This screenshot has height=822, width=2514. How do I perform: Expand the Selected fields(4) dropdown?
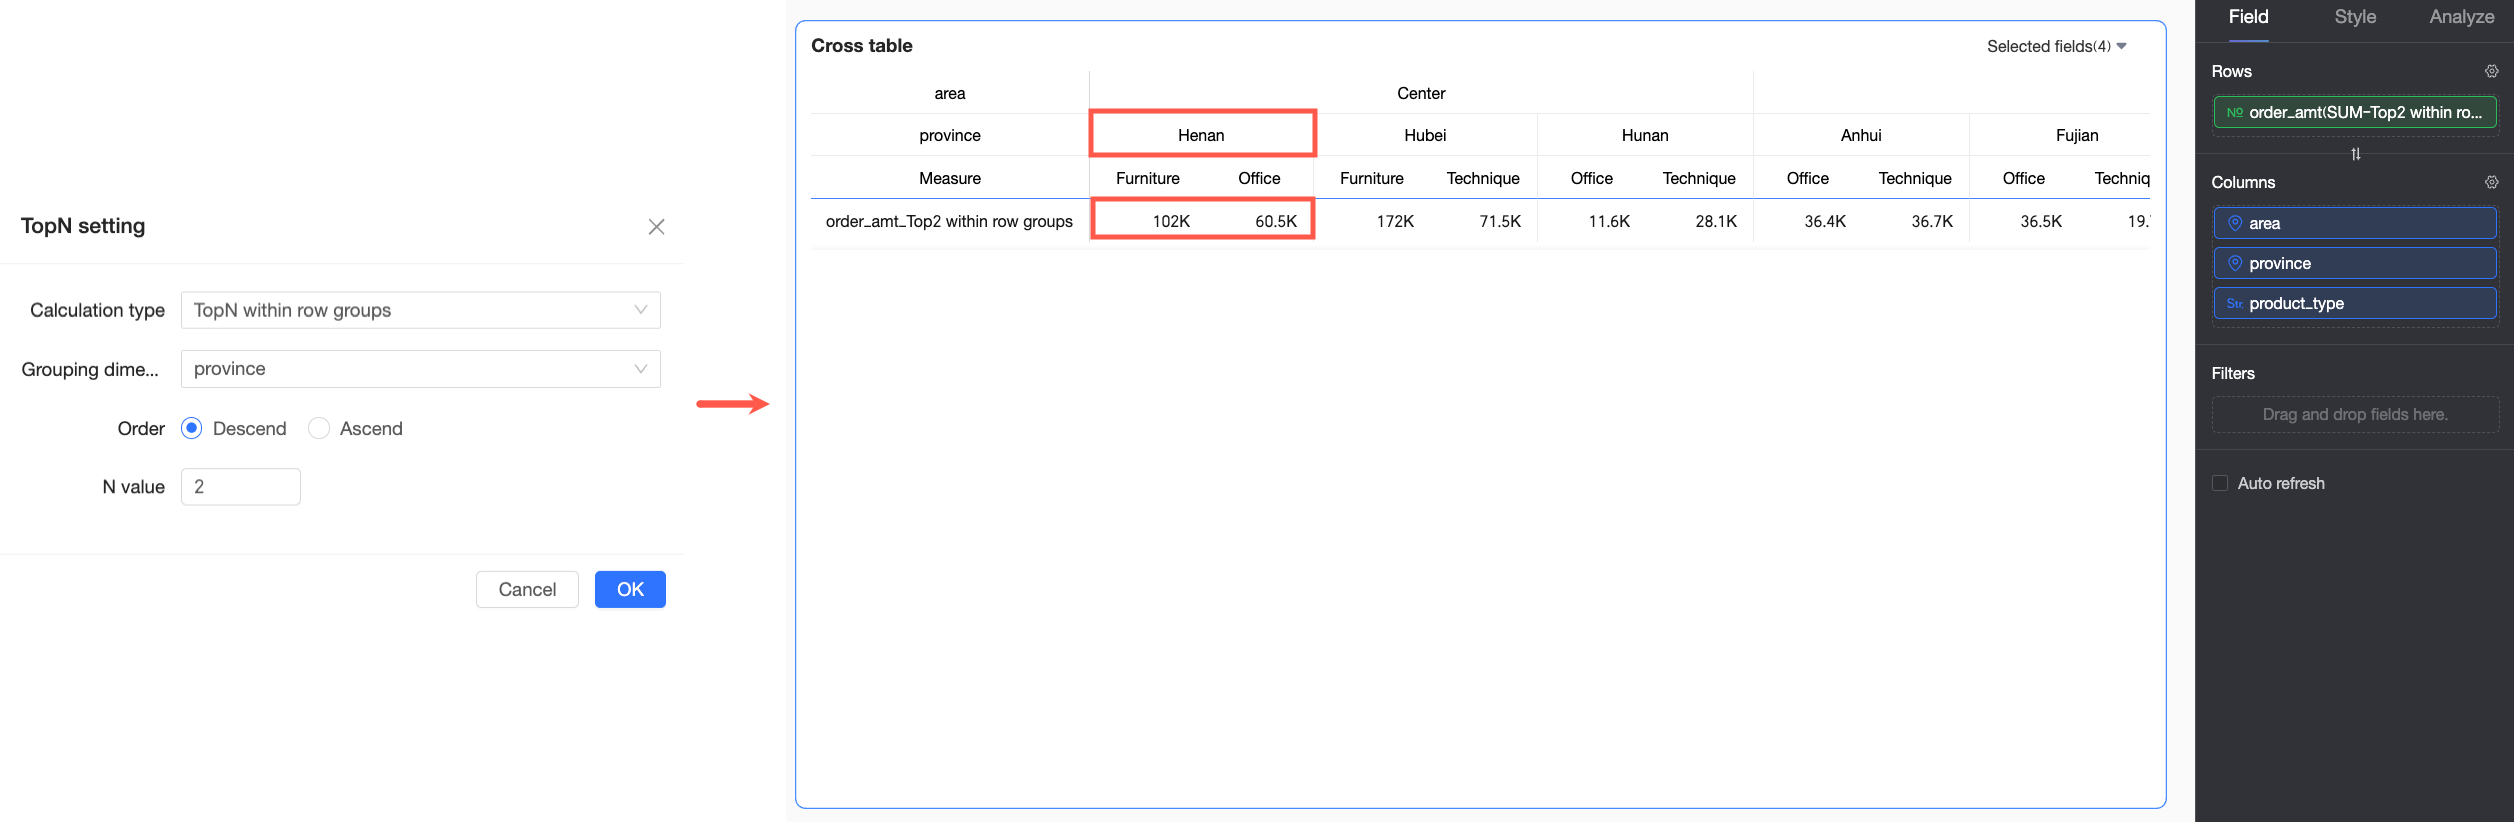coord(2057,46)
